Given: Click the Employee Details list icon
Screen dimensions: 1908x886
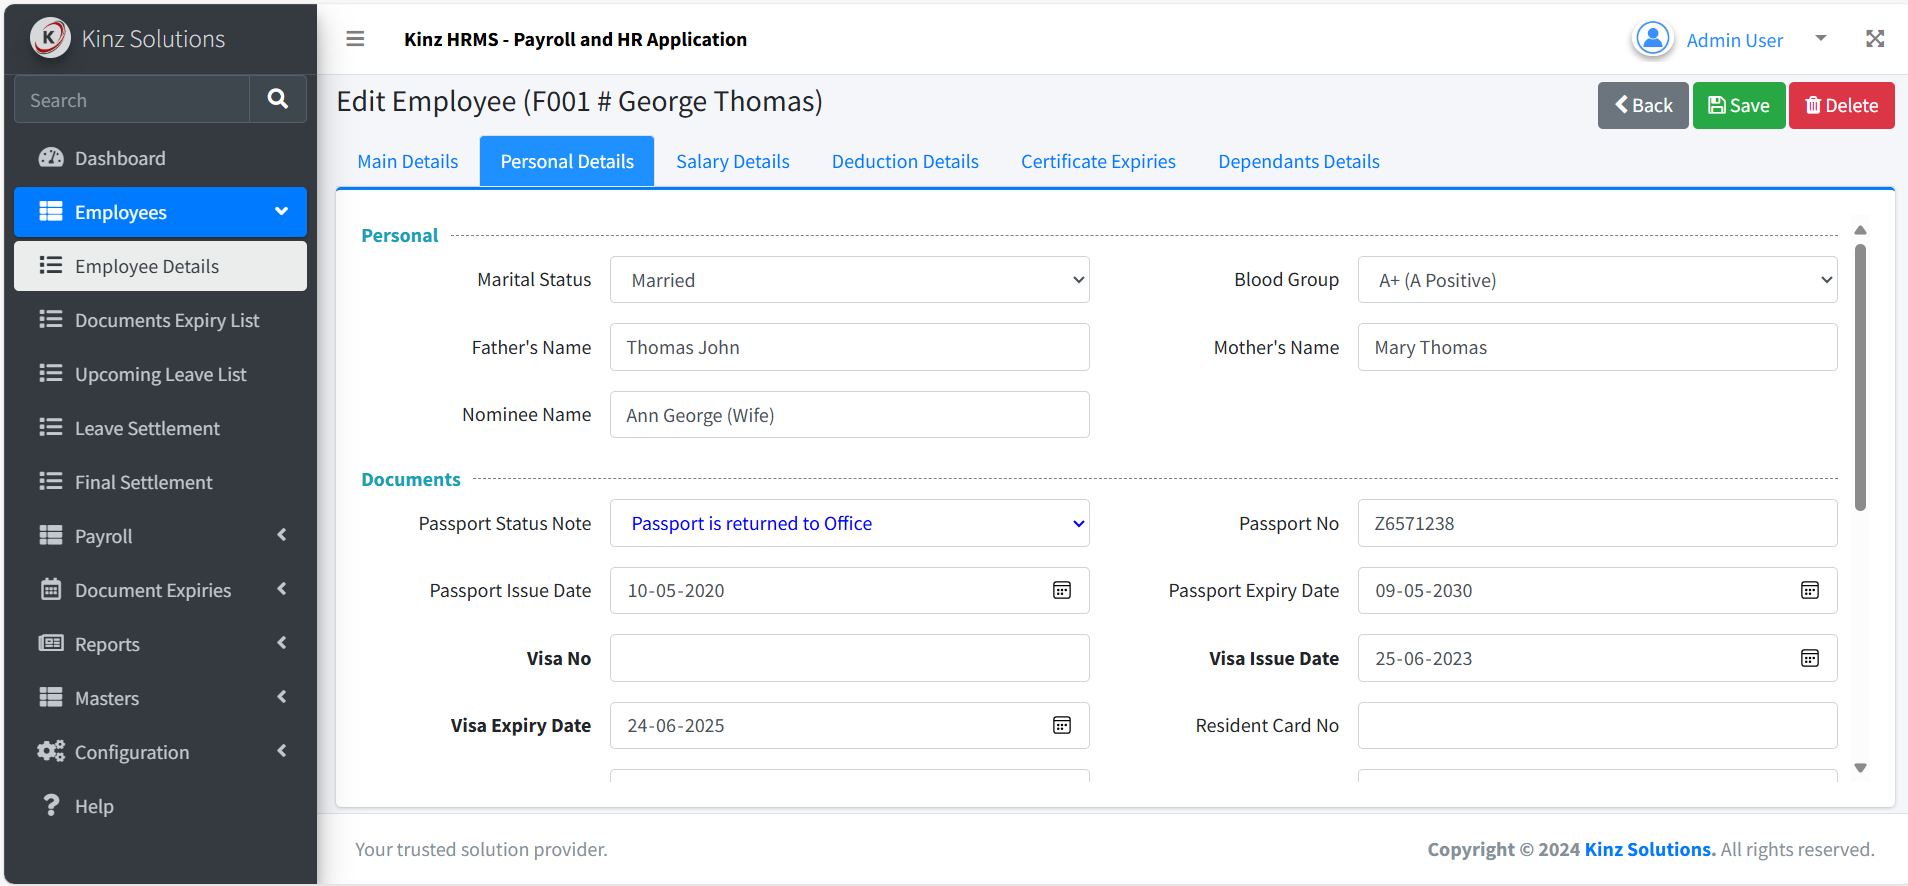Looking at the screenshot, I should [51, 266].
